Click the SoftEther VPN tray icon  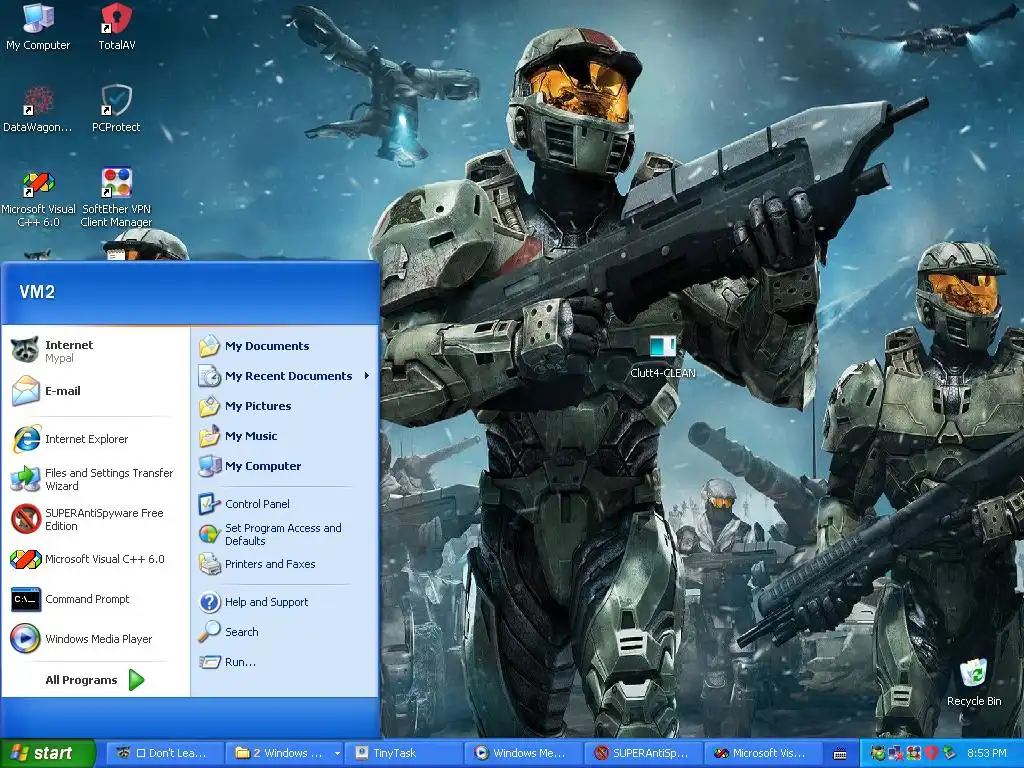[x=914, y=753]
